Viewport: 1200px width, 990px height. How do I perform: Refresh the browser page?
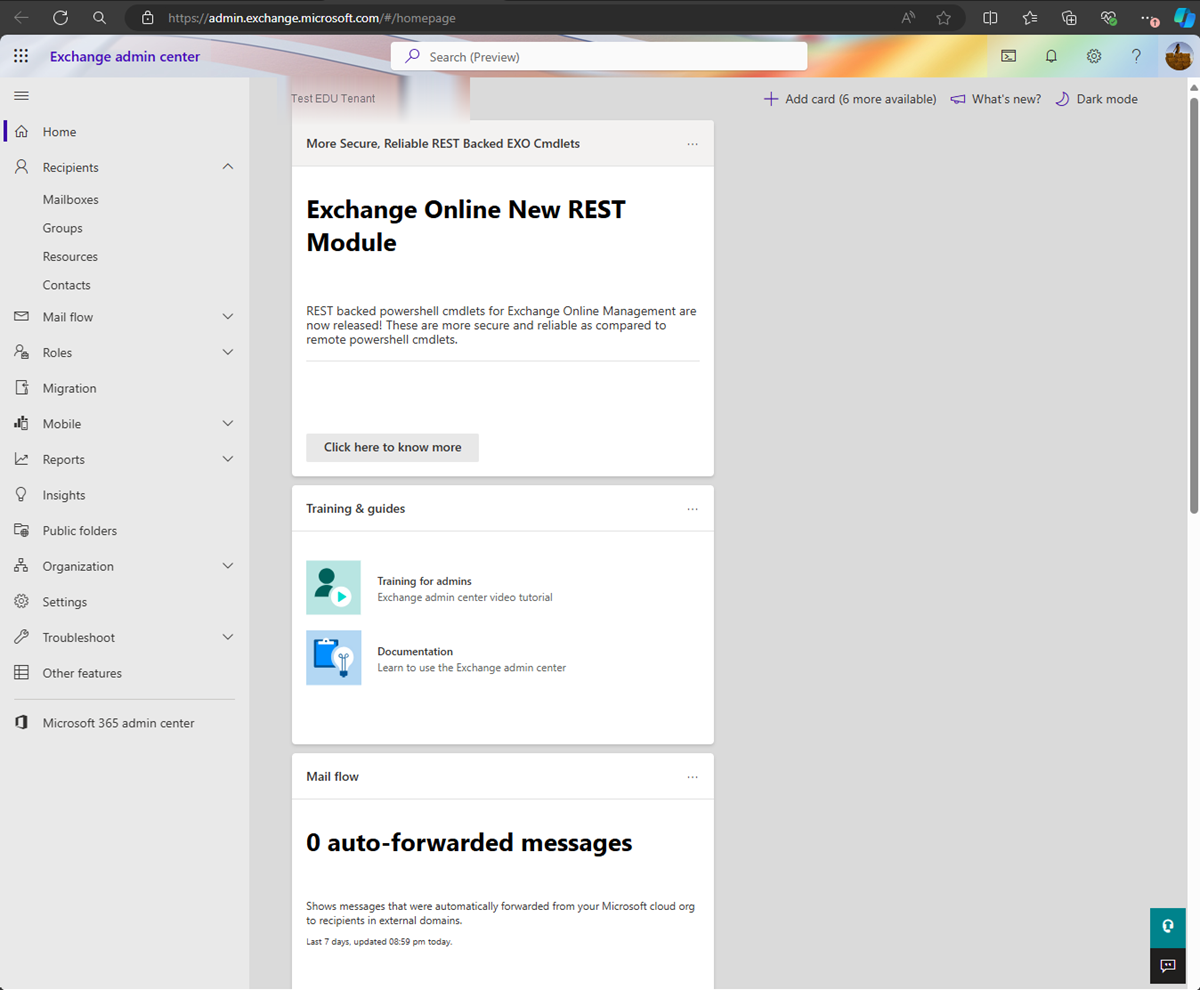pos(60,18)
